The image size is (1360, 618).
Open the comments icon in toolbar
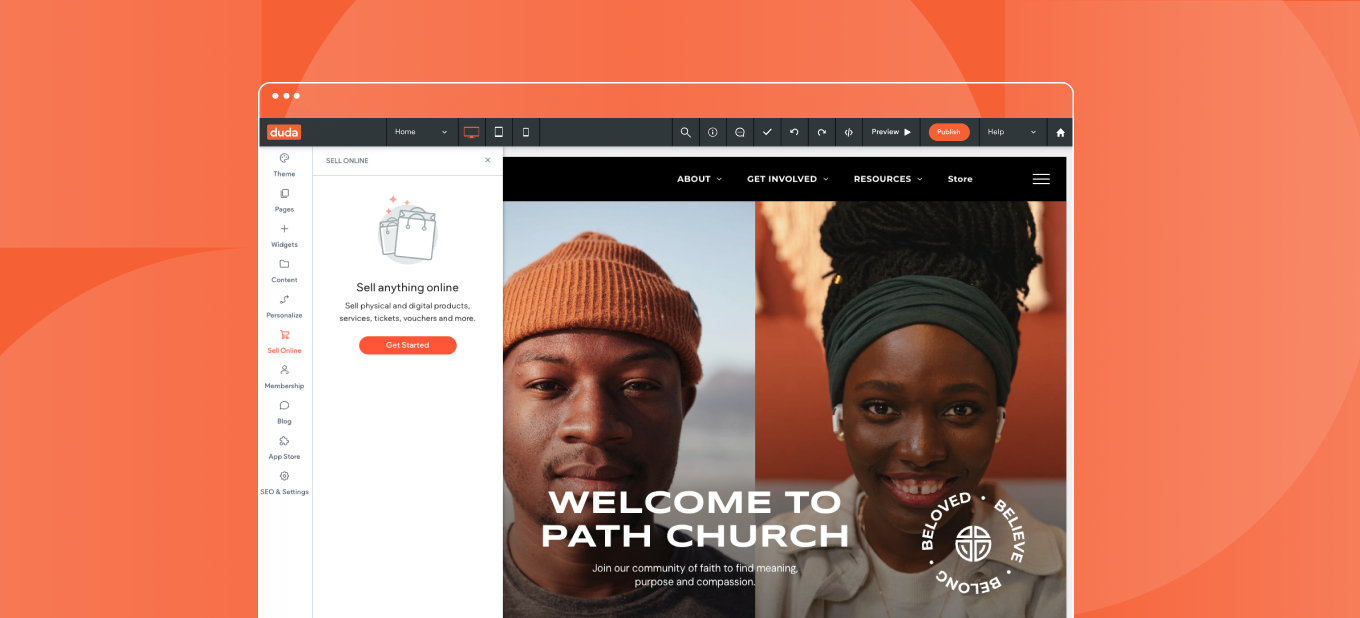click(740, 132)
